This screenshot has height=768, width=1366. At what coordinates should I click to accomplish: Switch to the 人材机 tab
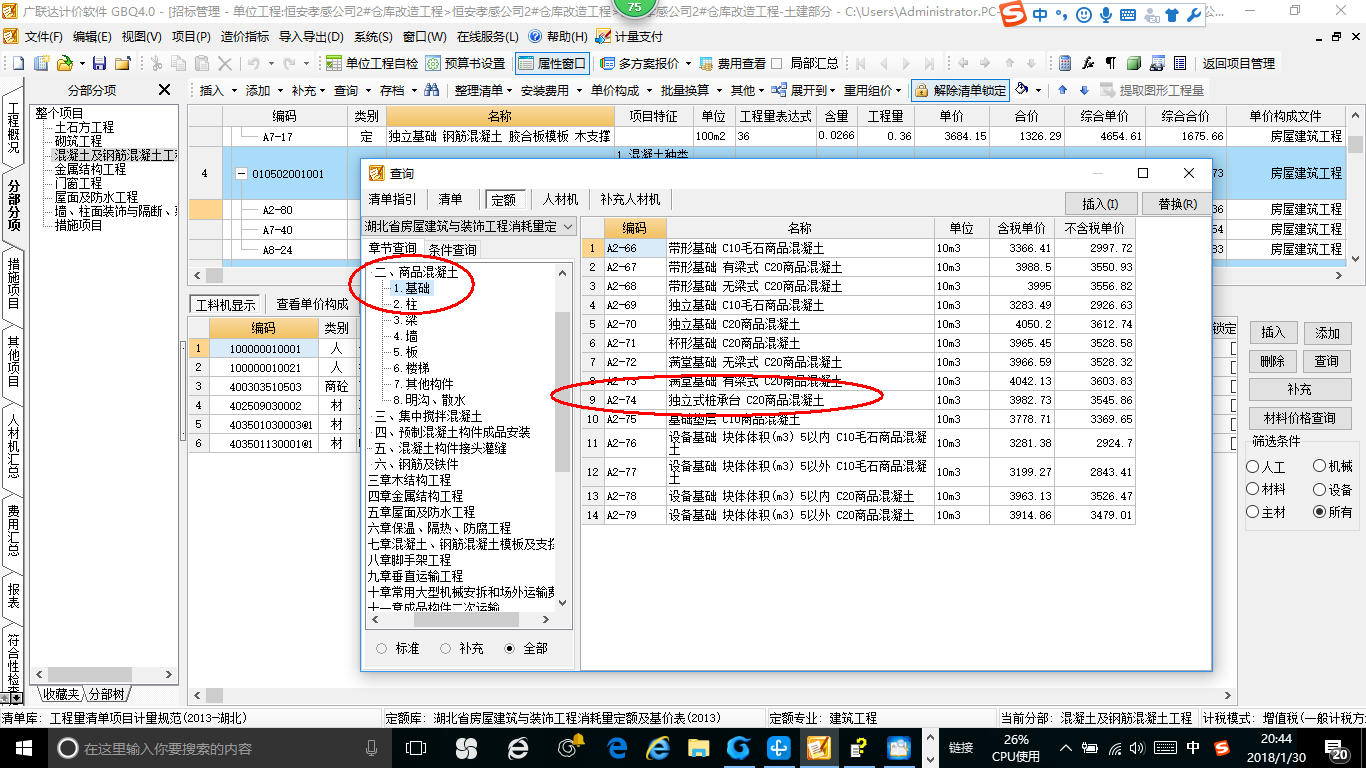click(x=560, y=199)
